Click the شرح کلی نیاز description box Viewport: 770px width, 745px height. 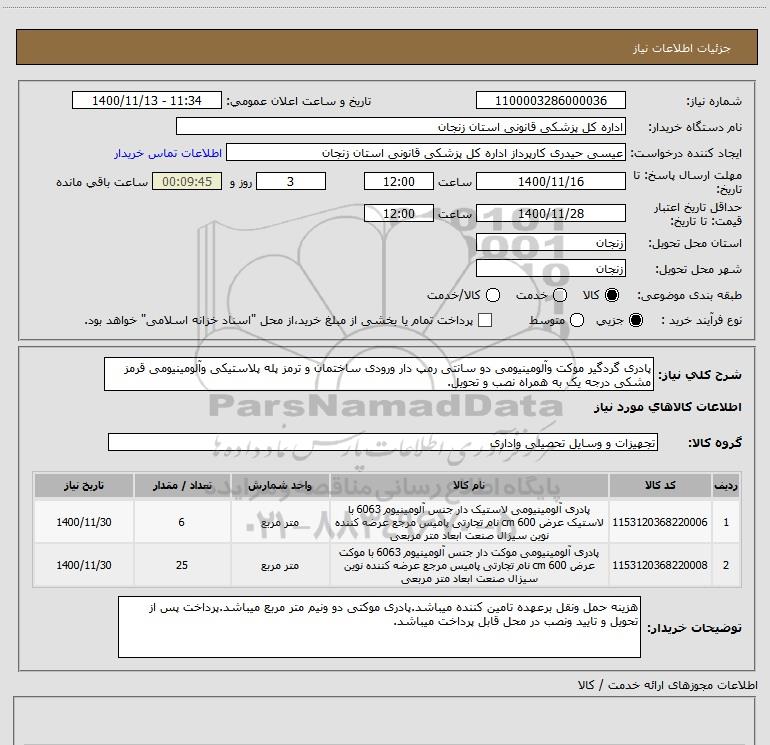click(379, 374)
